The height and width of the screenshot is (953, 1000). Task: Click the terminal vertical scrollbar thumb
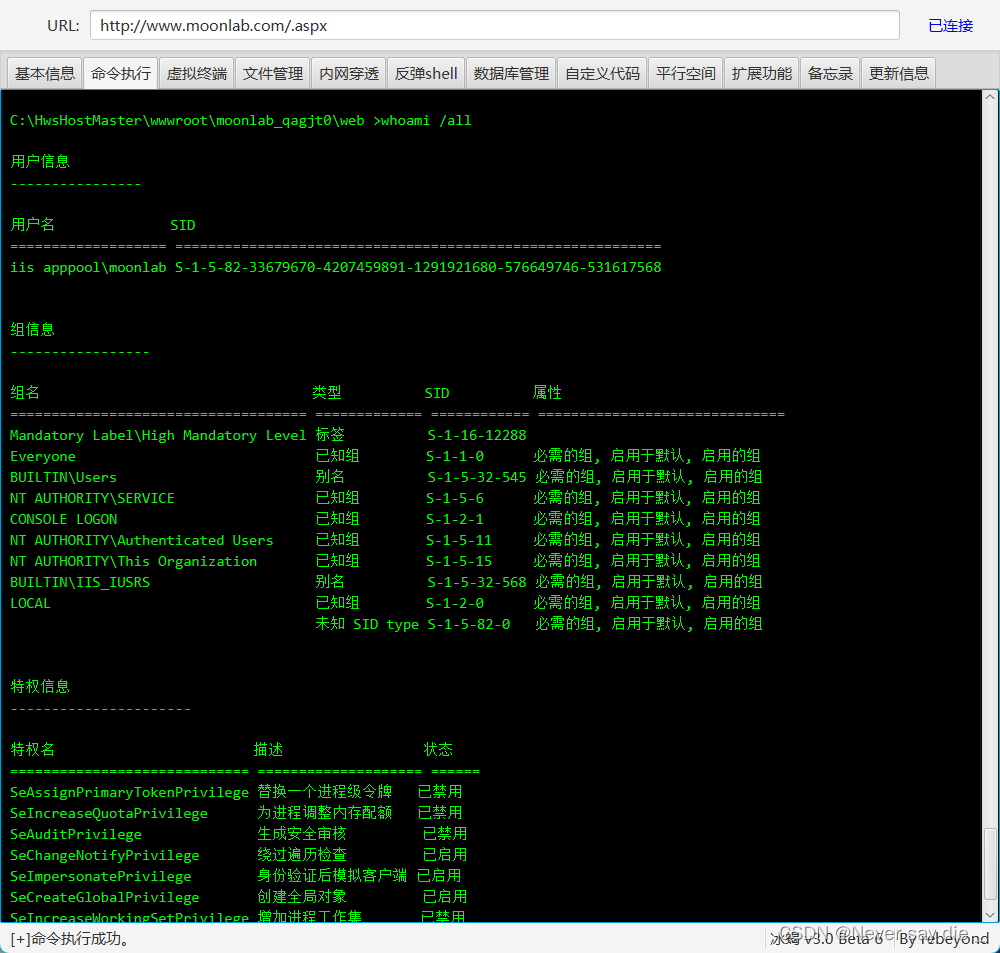tap(990, 863)
